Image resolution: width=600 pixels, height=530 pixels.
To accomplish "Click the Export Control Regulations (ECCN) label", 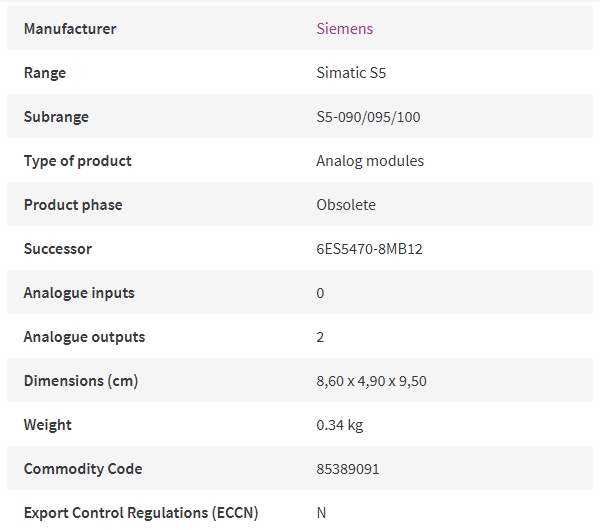I will tap(141, 513).
